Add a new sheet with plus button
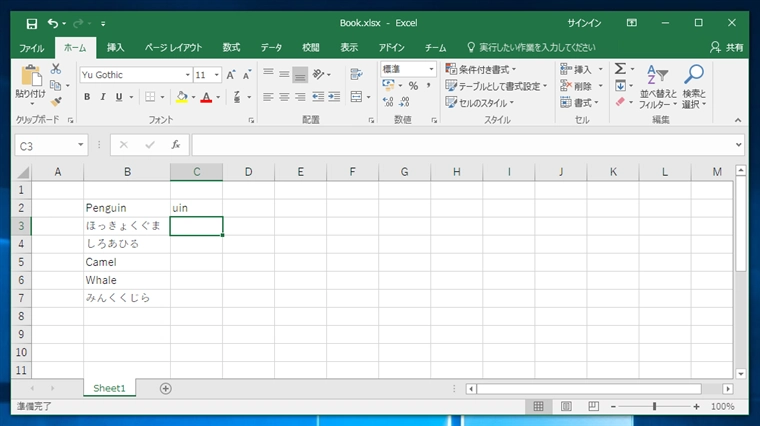 coord(165,389)
